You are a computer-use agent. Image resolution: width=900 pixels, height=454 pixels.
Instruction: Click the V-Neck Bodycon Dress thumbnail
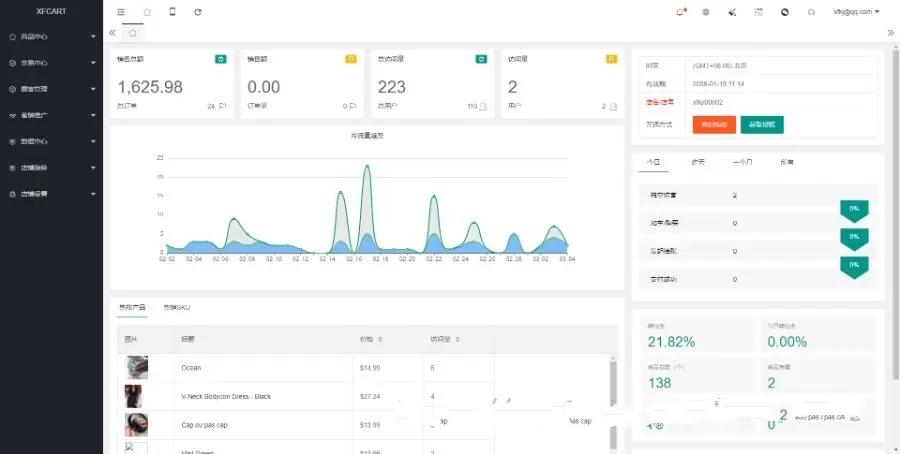(133, 396)
